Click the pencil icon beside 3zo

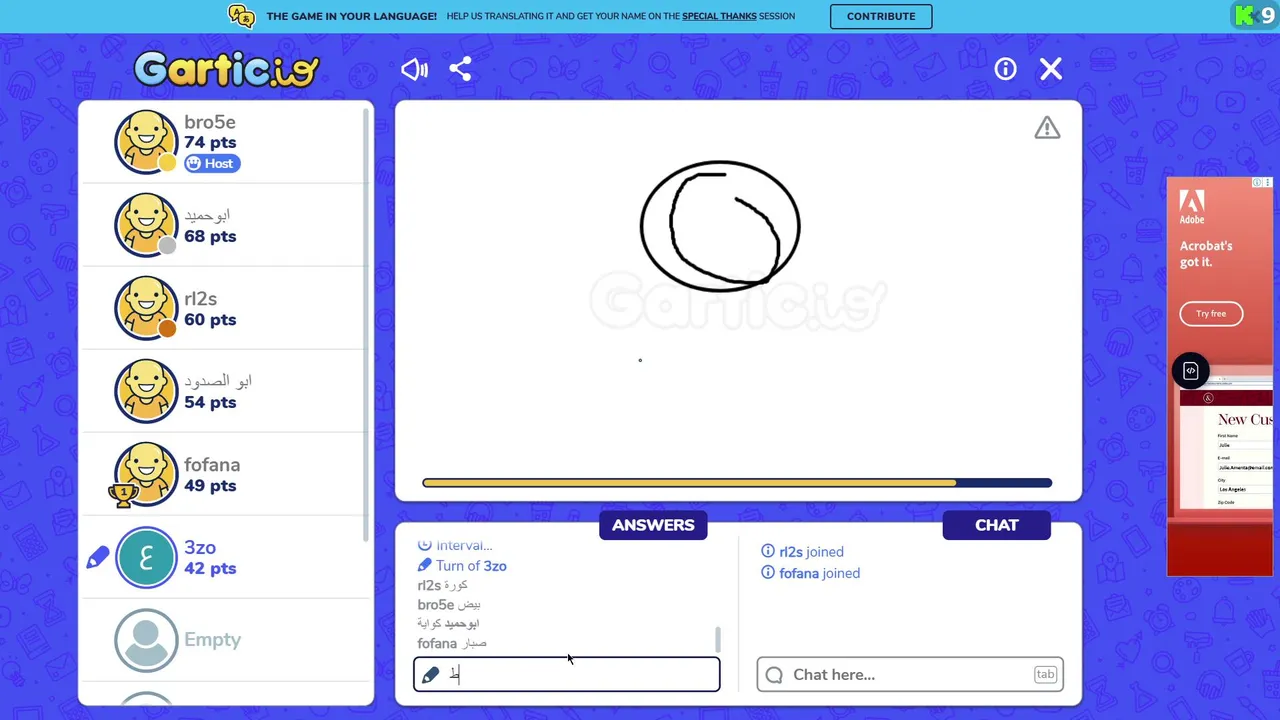click(x=98, y=558)
